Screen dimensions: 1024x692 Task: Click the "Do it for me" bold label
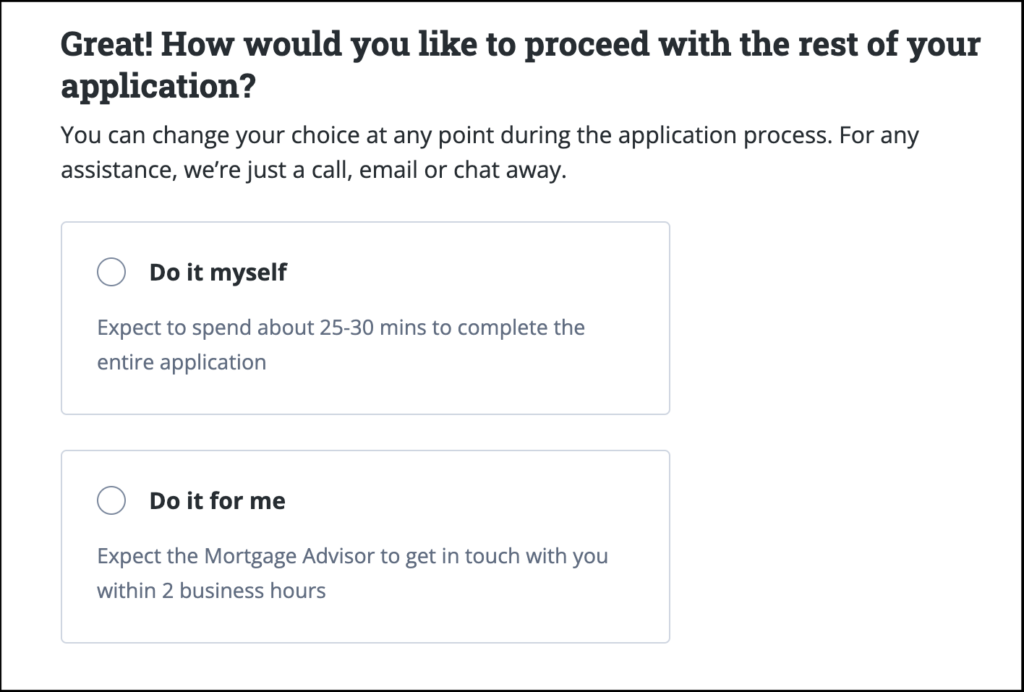tap(217, 500)
